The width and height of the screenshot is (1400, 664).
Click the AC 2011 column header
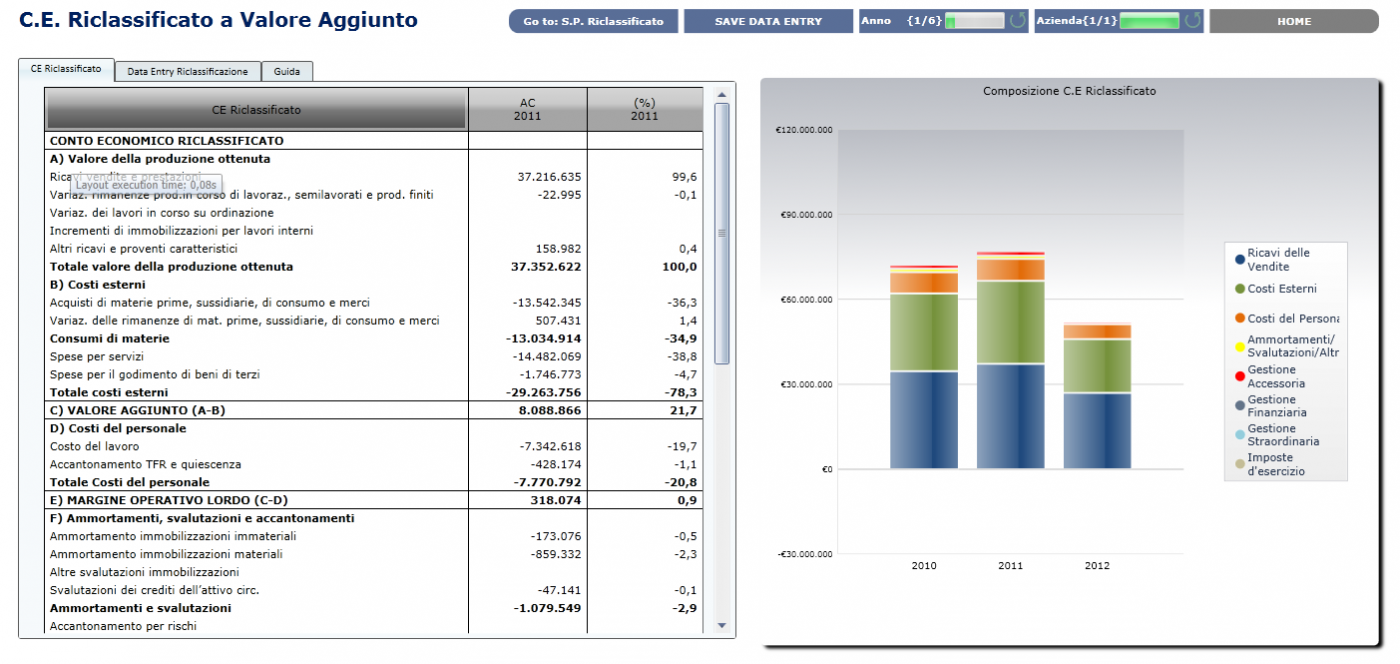(528, 109)
